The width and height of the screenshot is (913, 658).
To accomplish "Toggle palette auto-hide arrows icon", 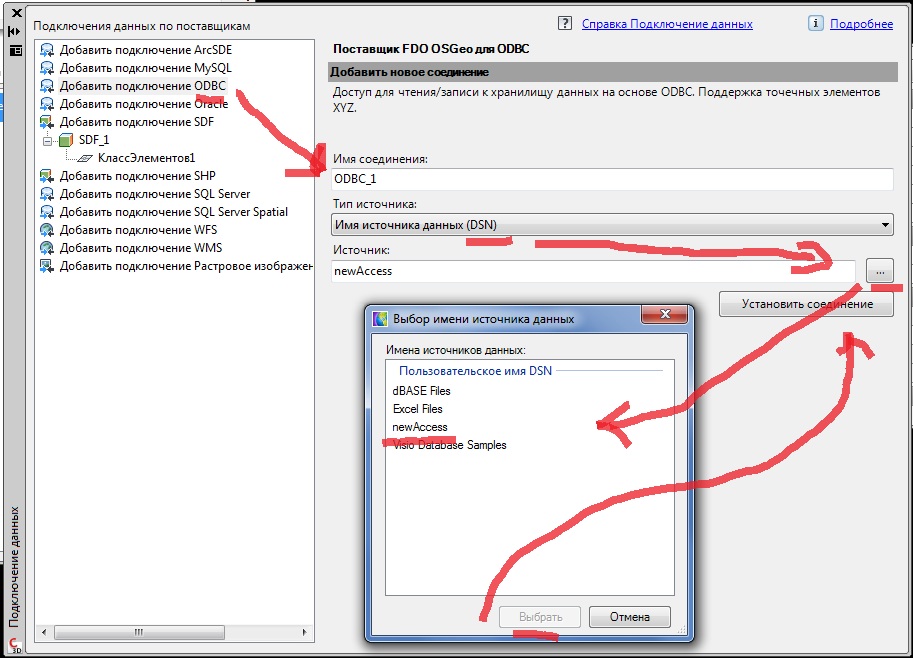I will point(15,31).
